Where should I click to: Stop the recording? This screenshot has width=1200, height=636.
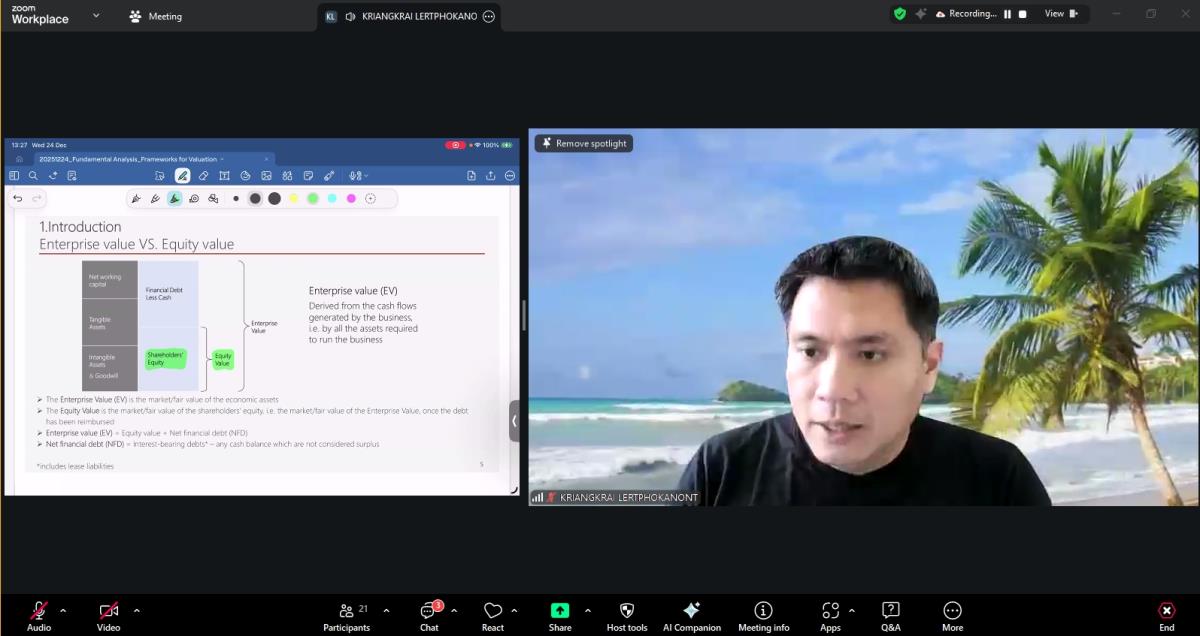pos(1023,14)
